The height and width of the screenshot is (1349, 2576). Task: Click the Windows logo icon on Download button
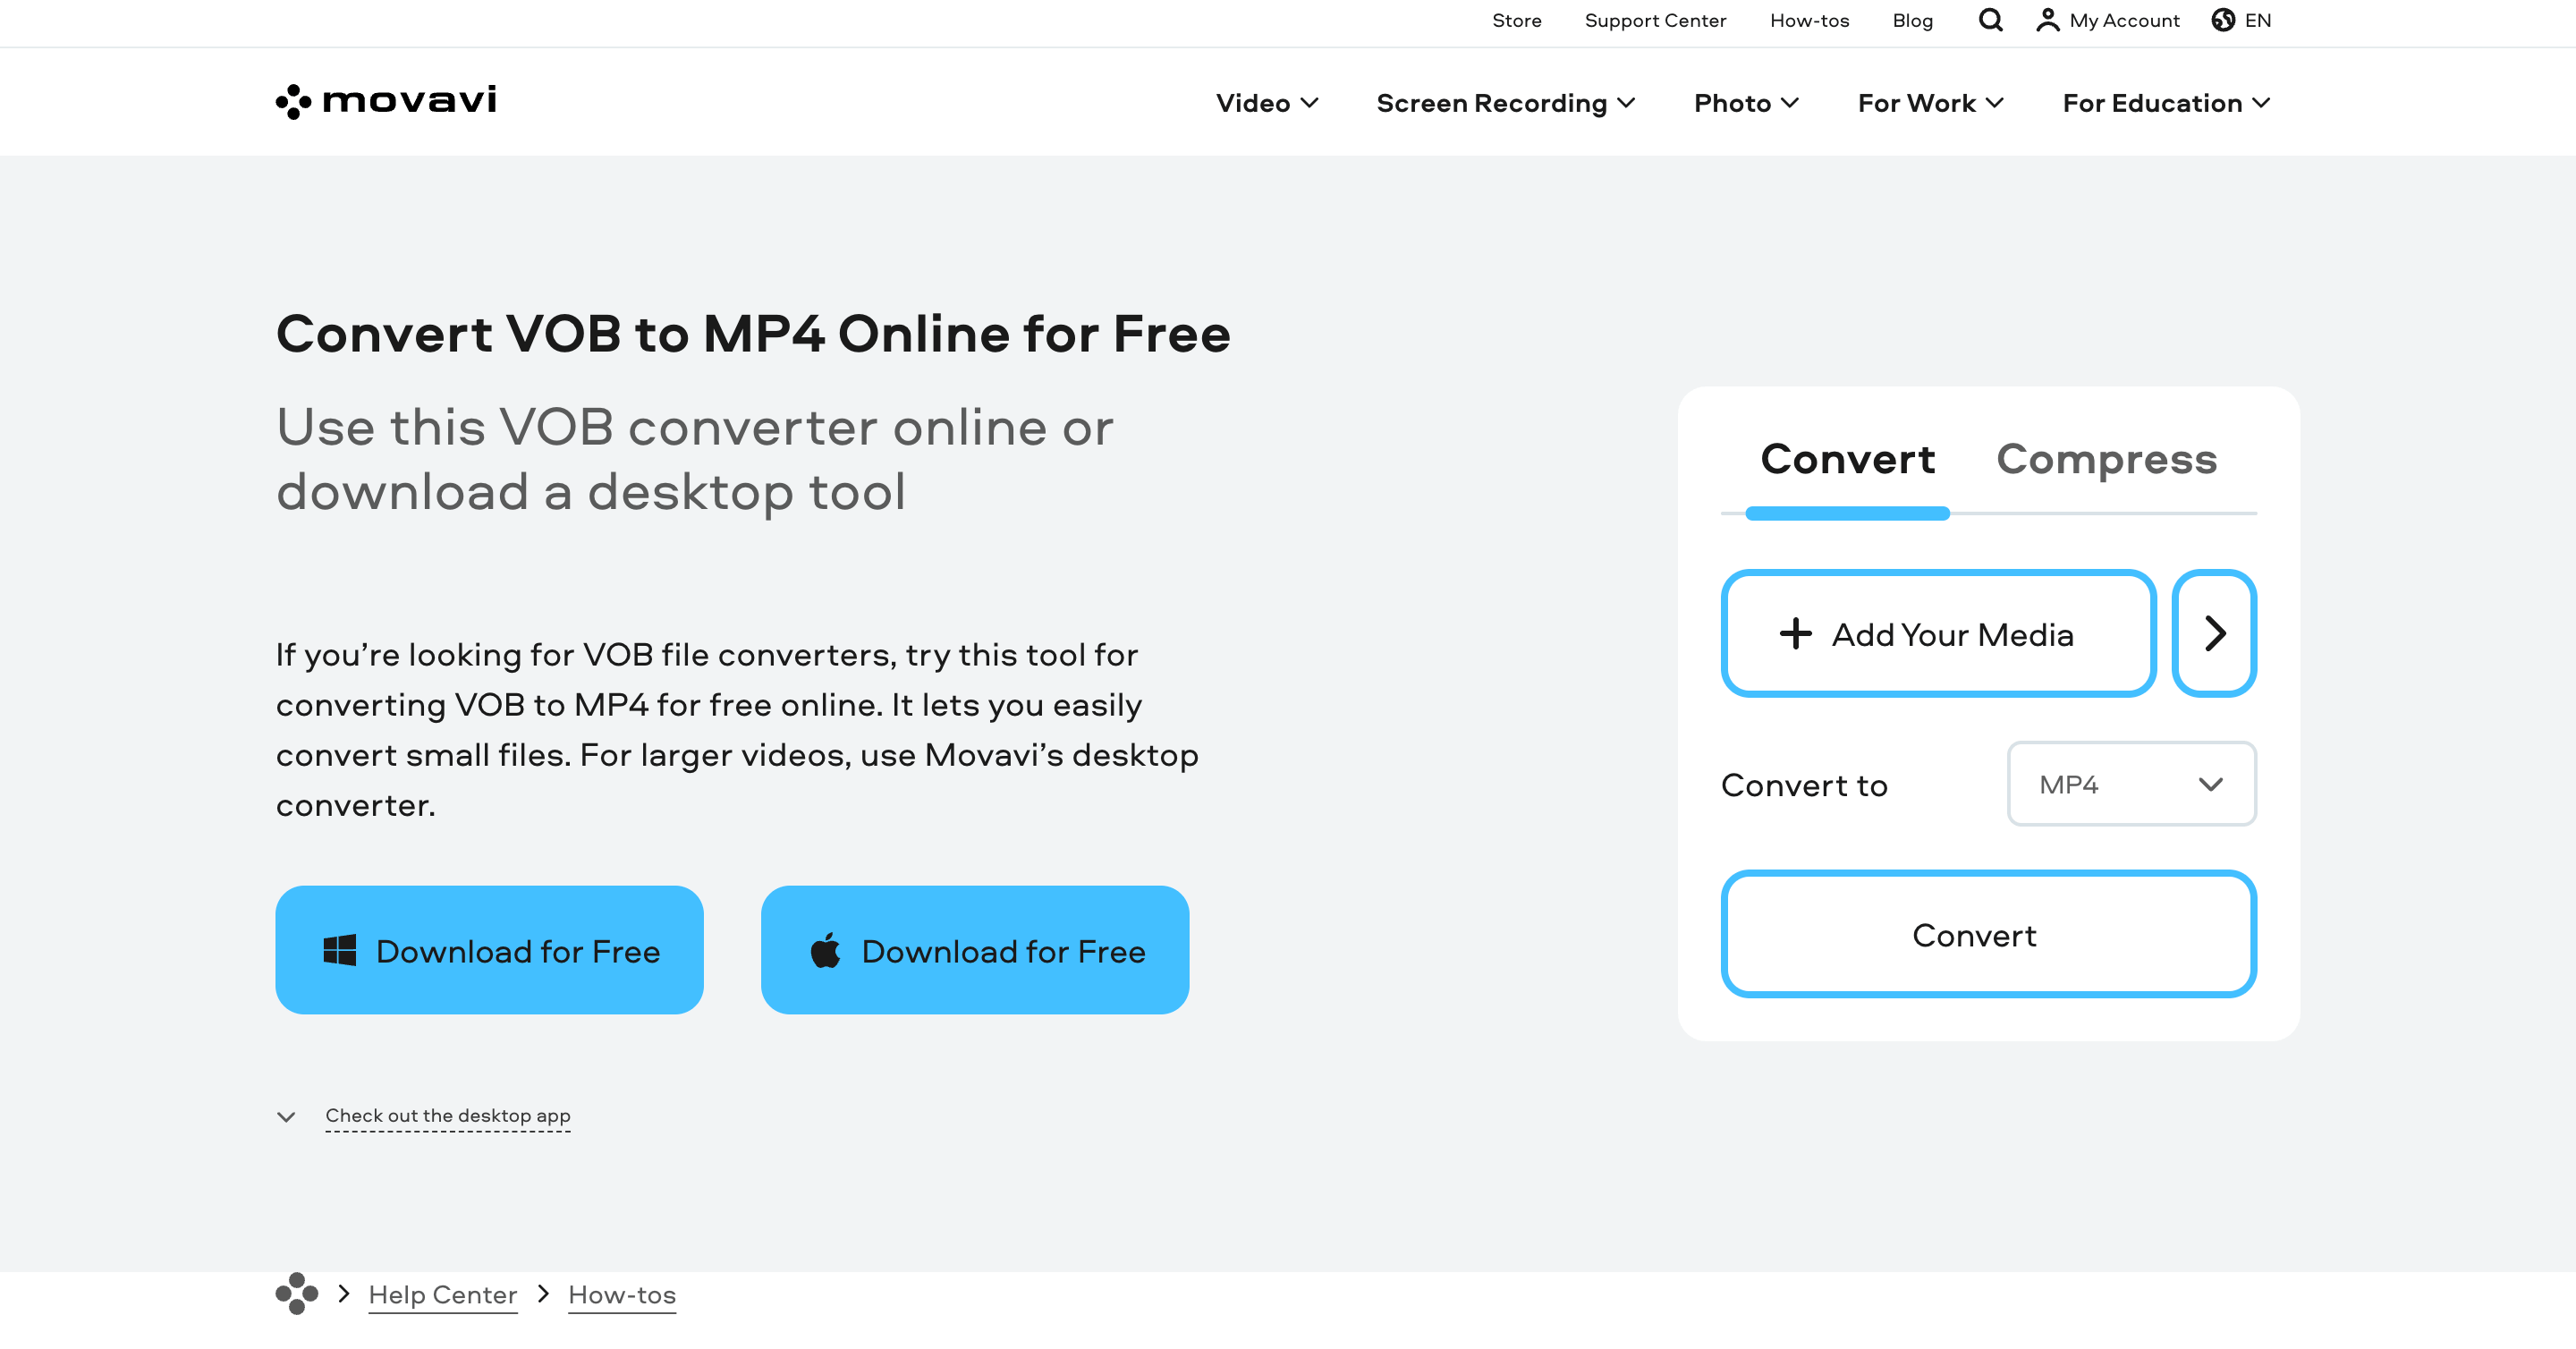point(339,950)
